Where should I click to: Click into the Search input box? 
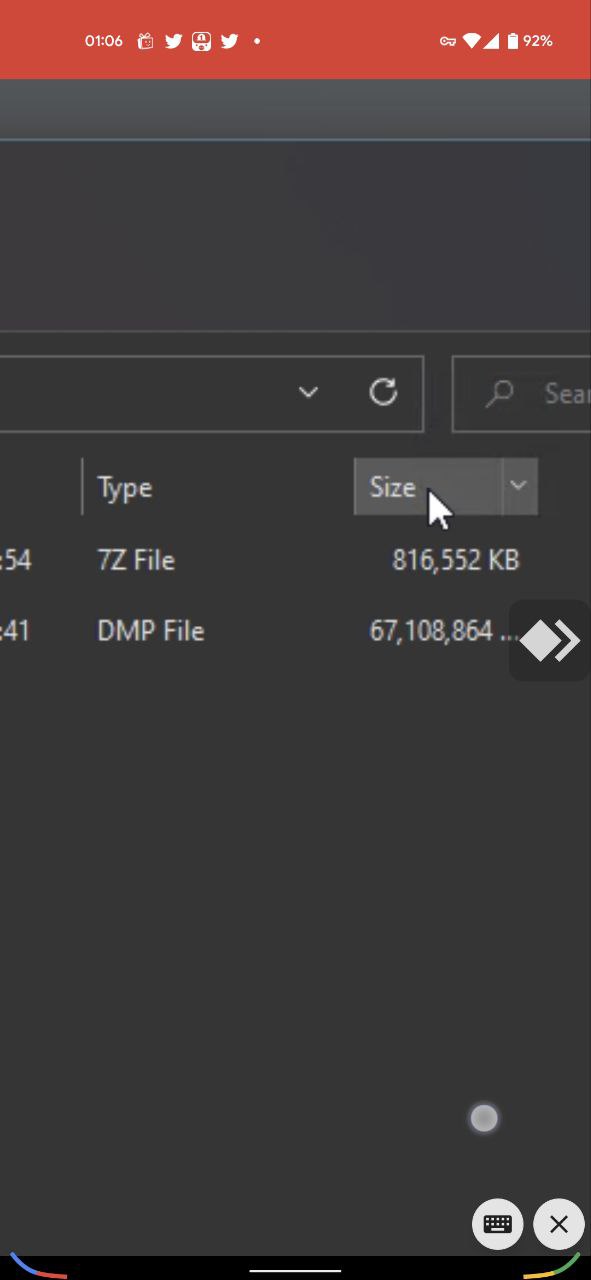[x=521, y=394]
